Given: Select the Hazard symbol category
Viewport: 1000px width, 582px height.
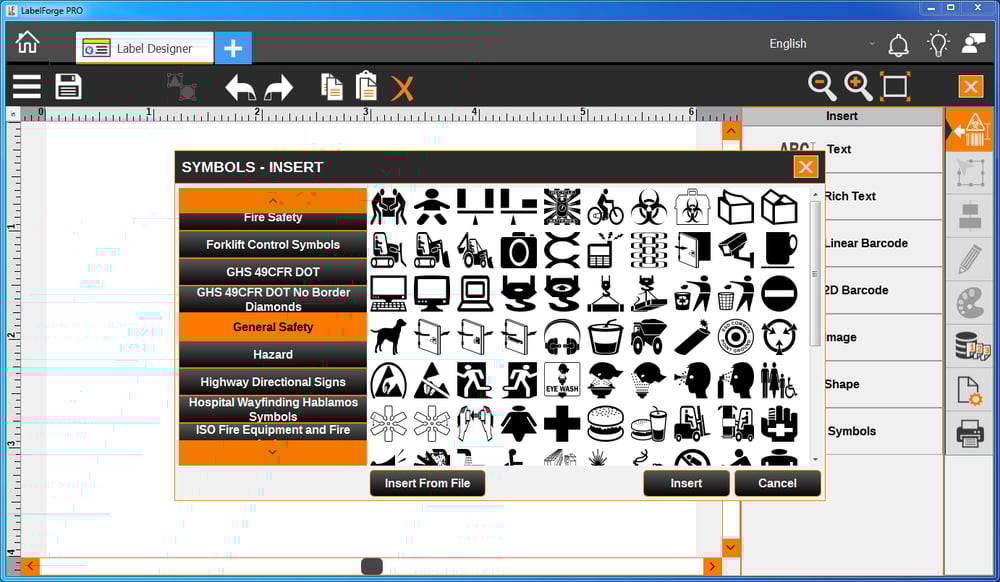Looking at the screenshot, I should coord(271,354).
